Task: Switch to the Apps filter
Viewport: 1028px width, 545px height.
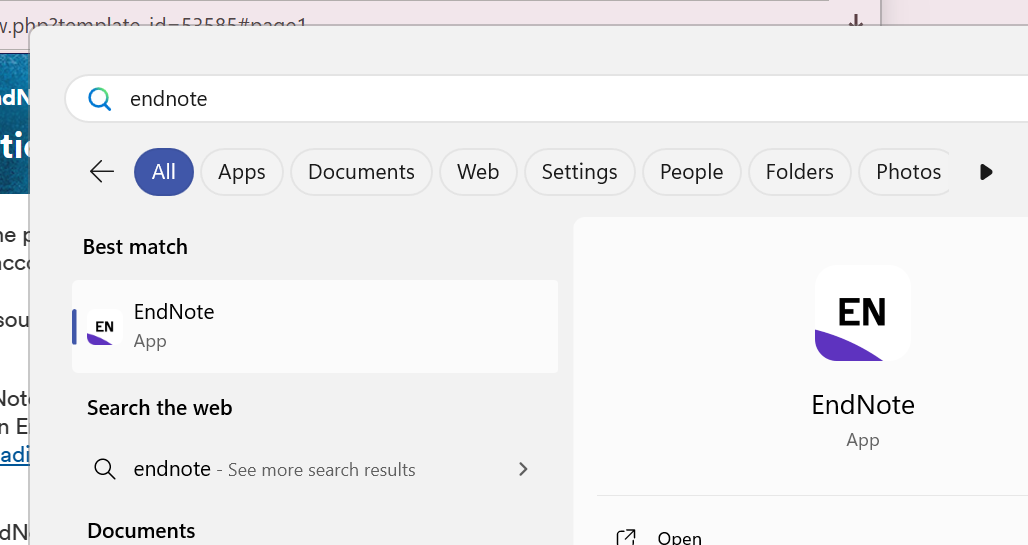Action: [242, 172]
